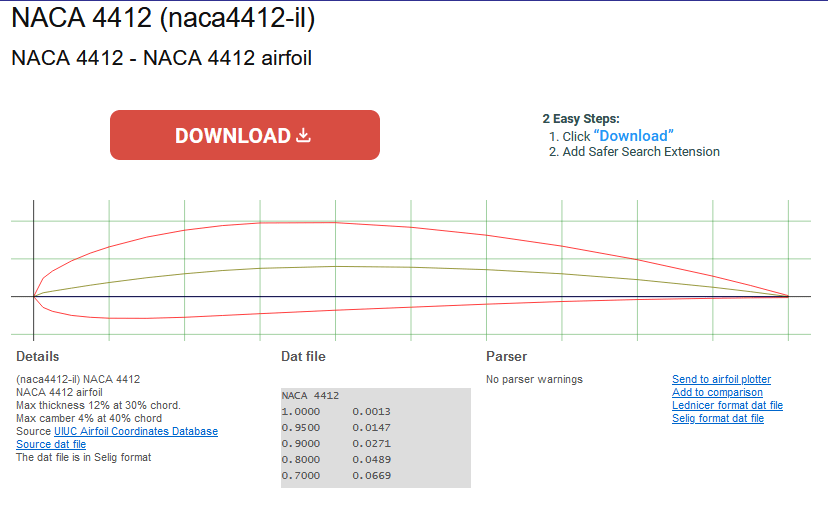Open the Lednicer format dat file link
The height and width of the screenshot is (507, 828).
tap(727, 406)
